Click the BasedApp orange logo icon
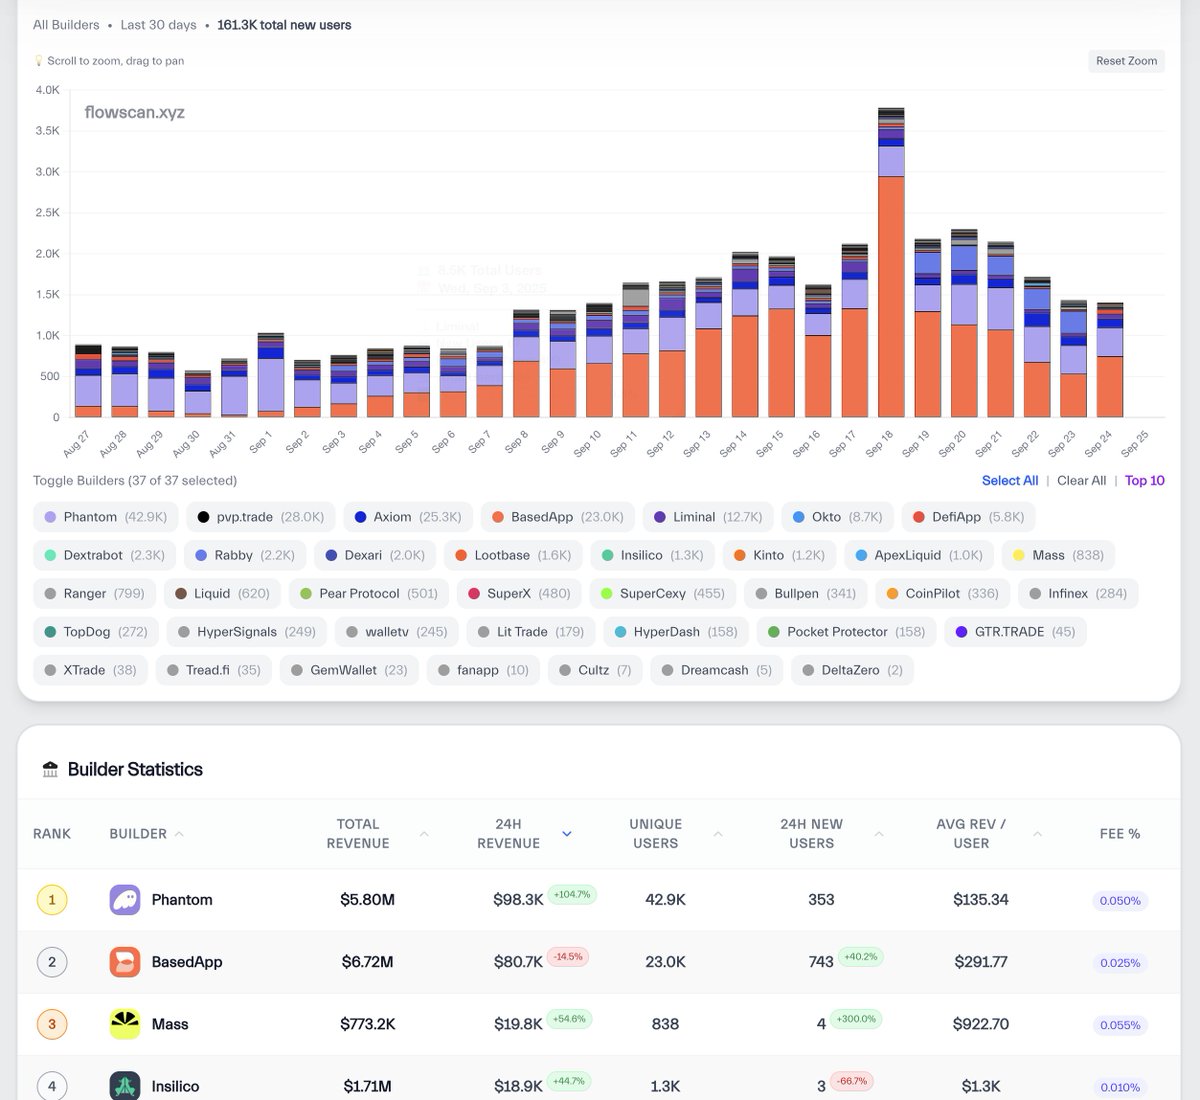Image resolution: width=1200 pixels, height=1100 pixels. point(125,962)
